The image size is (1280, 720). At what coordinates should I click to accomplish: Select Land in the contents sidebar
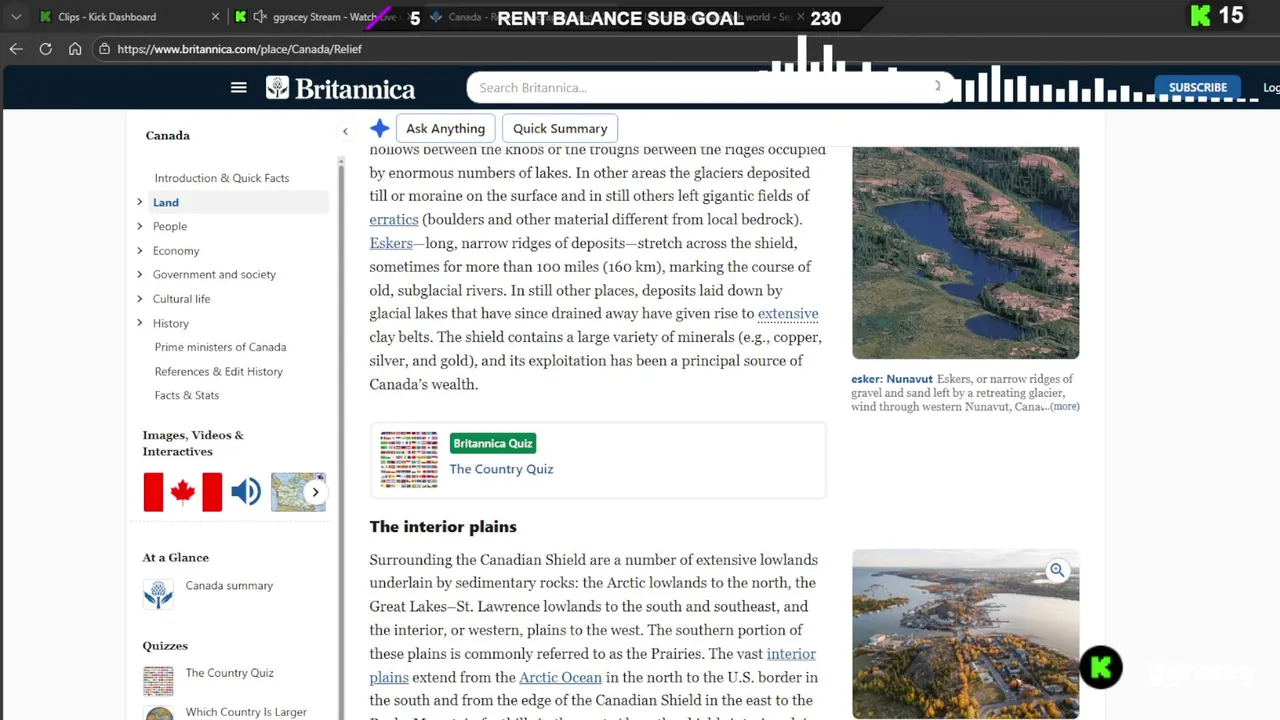[x=166, y=202]
